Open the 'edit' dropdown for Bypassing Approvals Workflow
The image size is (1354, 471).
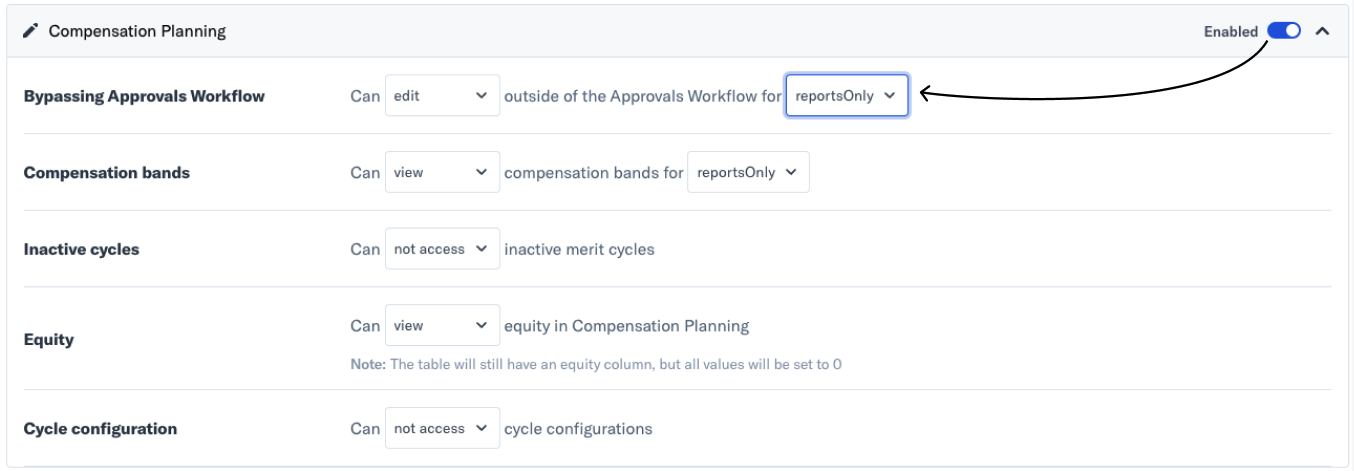(x=442, y=96)
